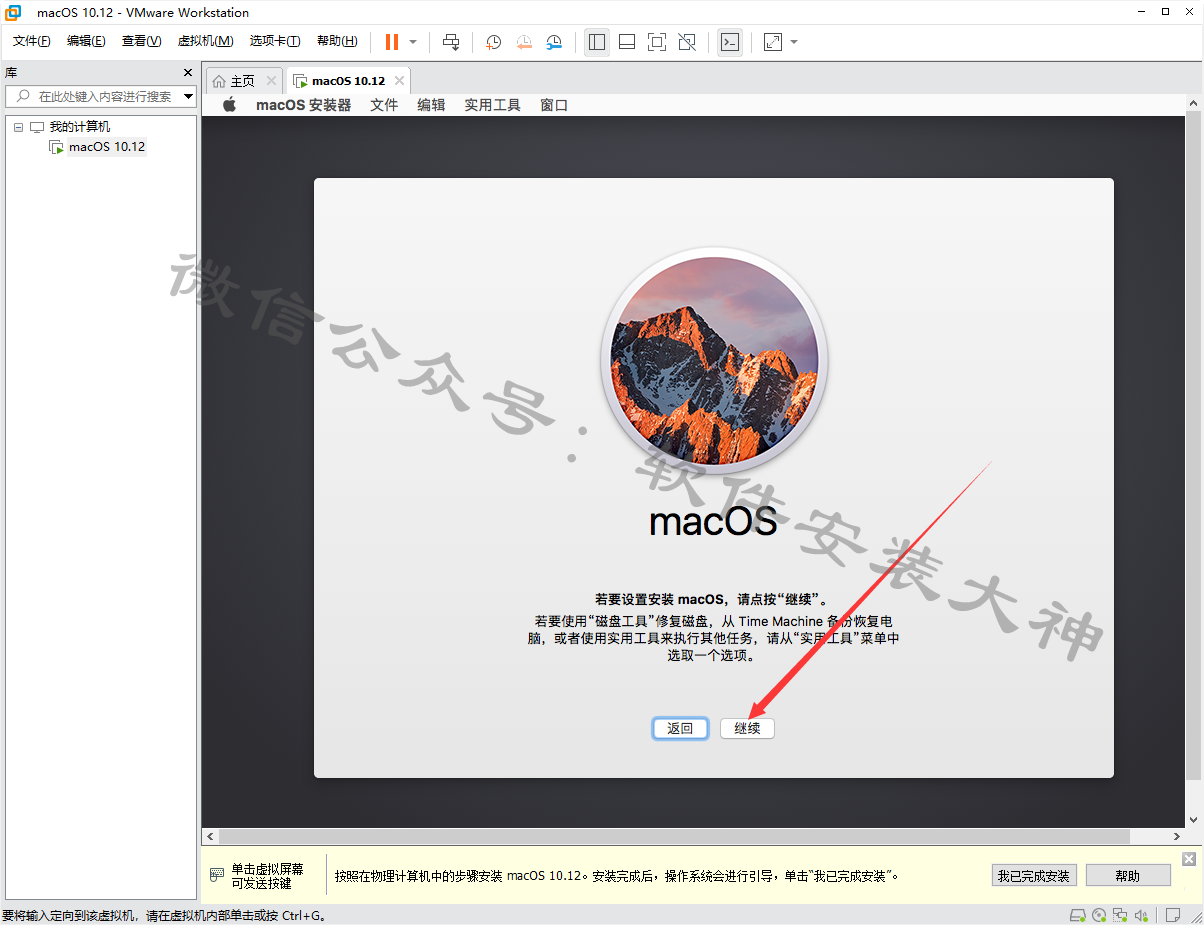Open the macOS 文件 menu in the guest
Screen dimensions: 1204x925
coord(384,105)
